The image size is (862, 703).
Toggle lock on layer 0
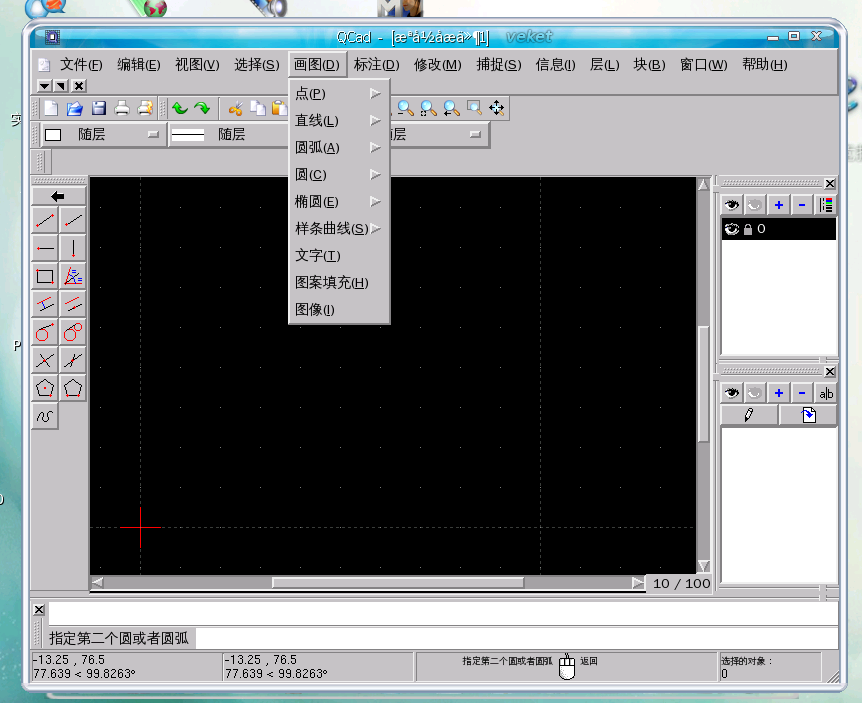coord(748,229)
